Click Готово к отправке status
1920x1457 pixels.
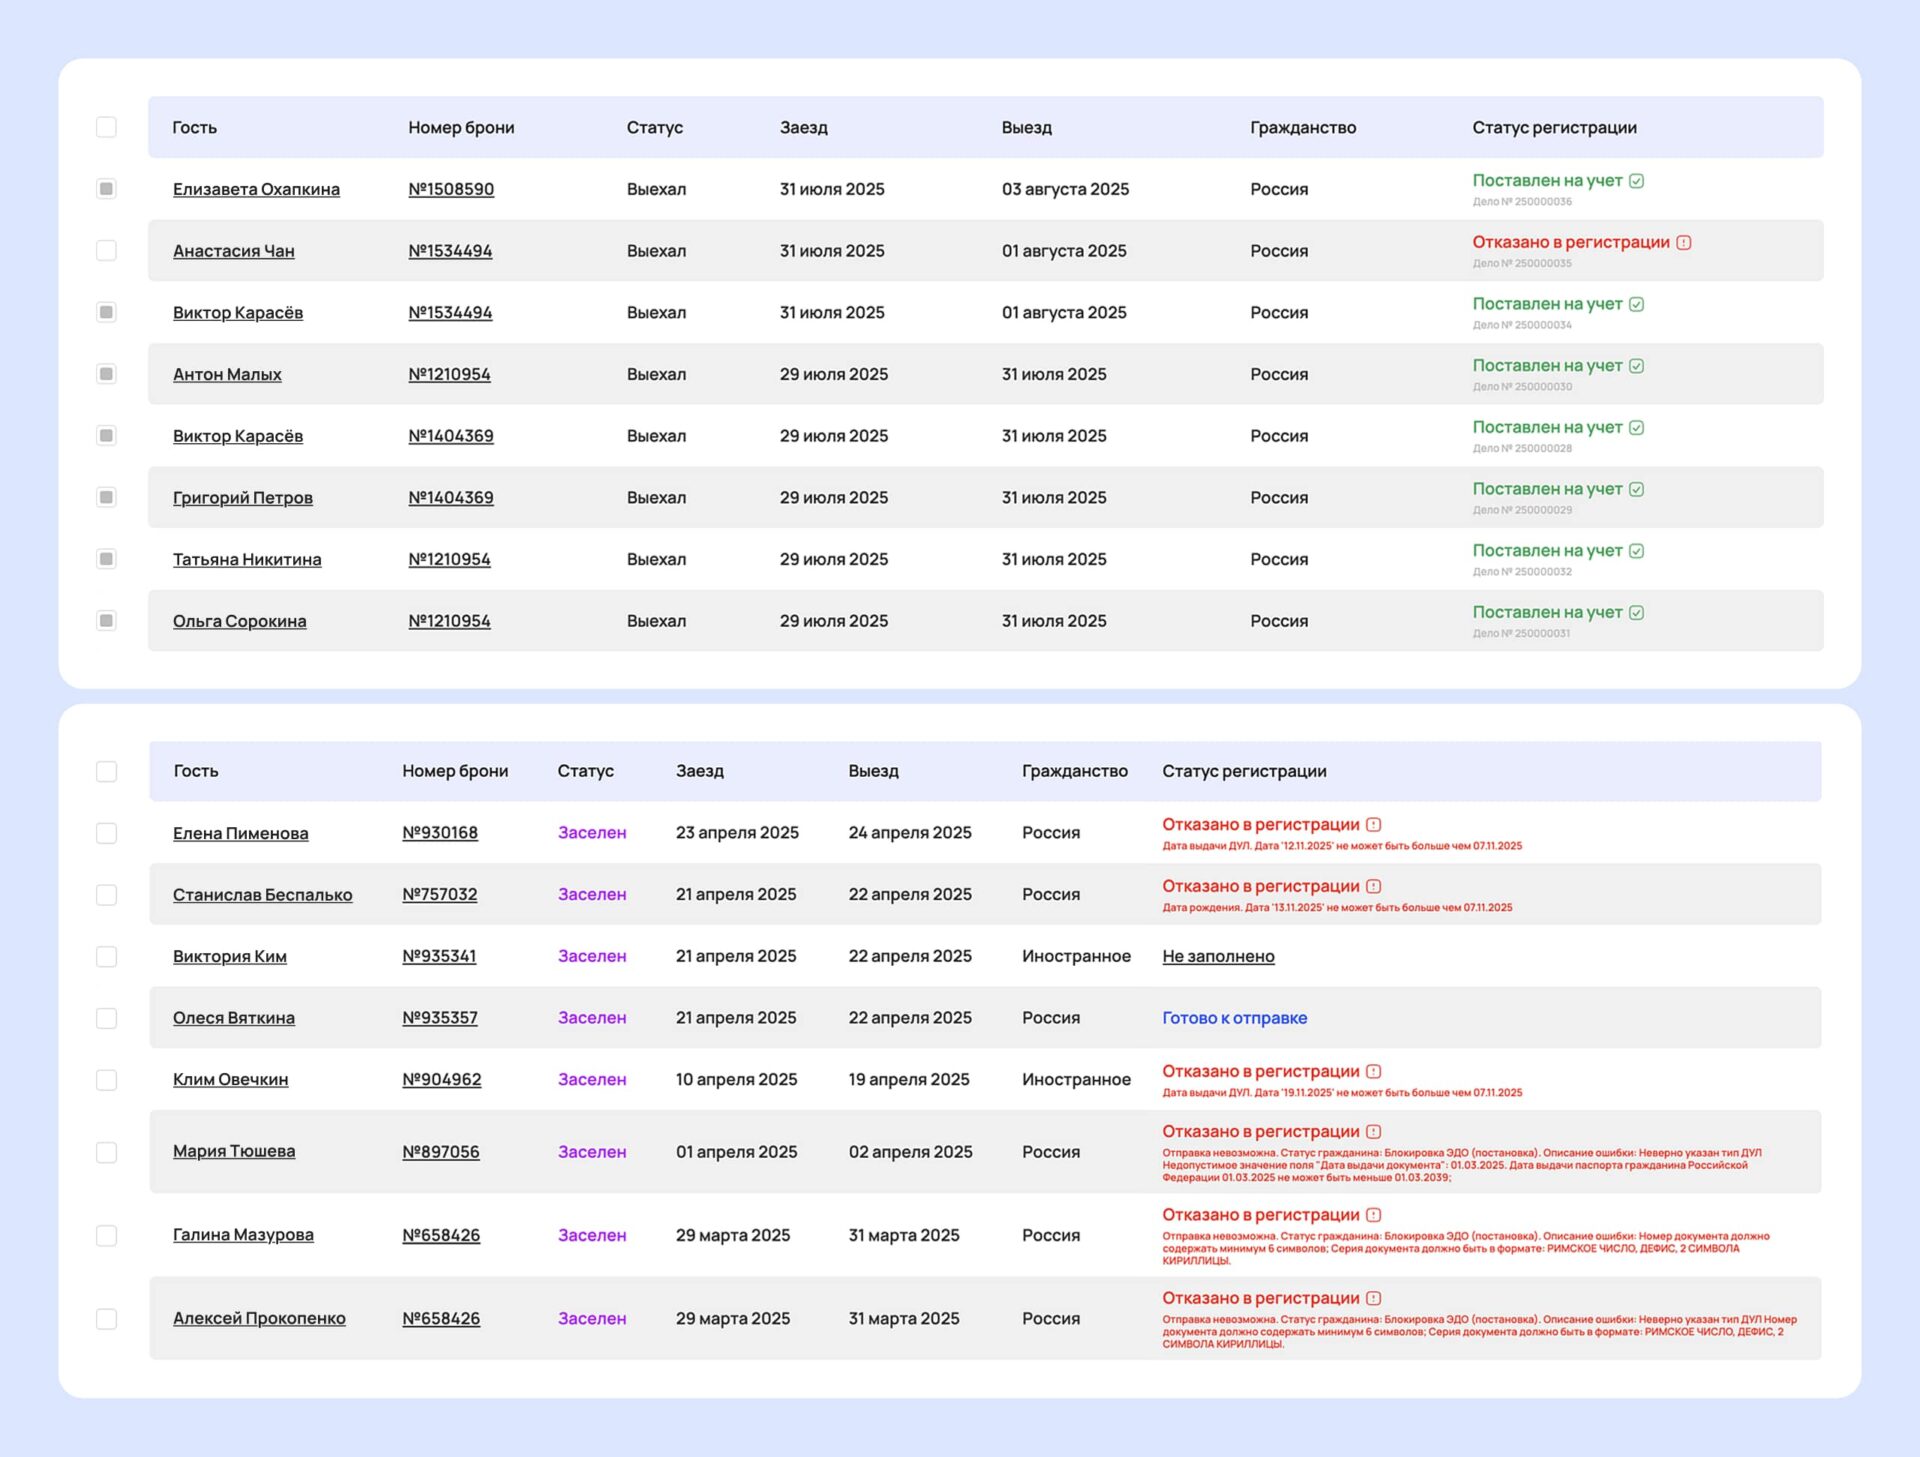tap(1233, 1018)
